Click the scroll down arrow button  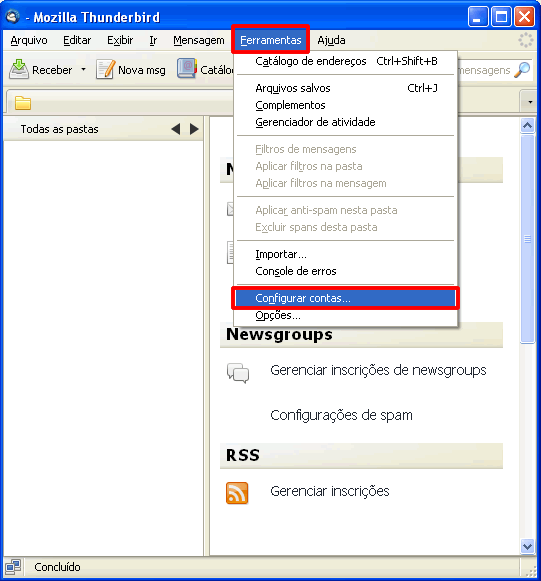pos(527,546)
